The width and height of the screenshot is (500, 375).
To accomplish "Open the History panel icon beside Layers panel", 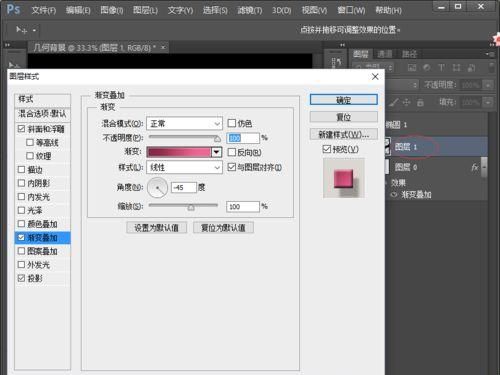I will [336, 62].
